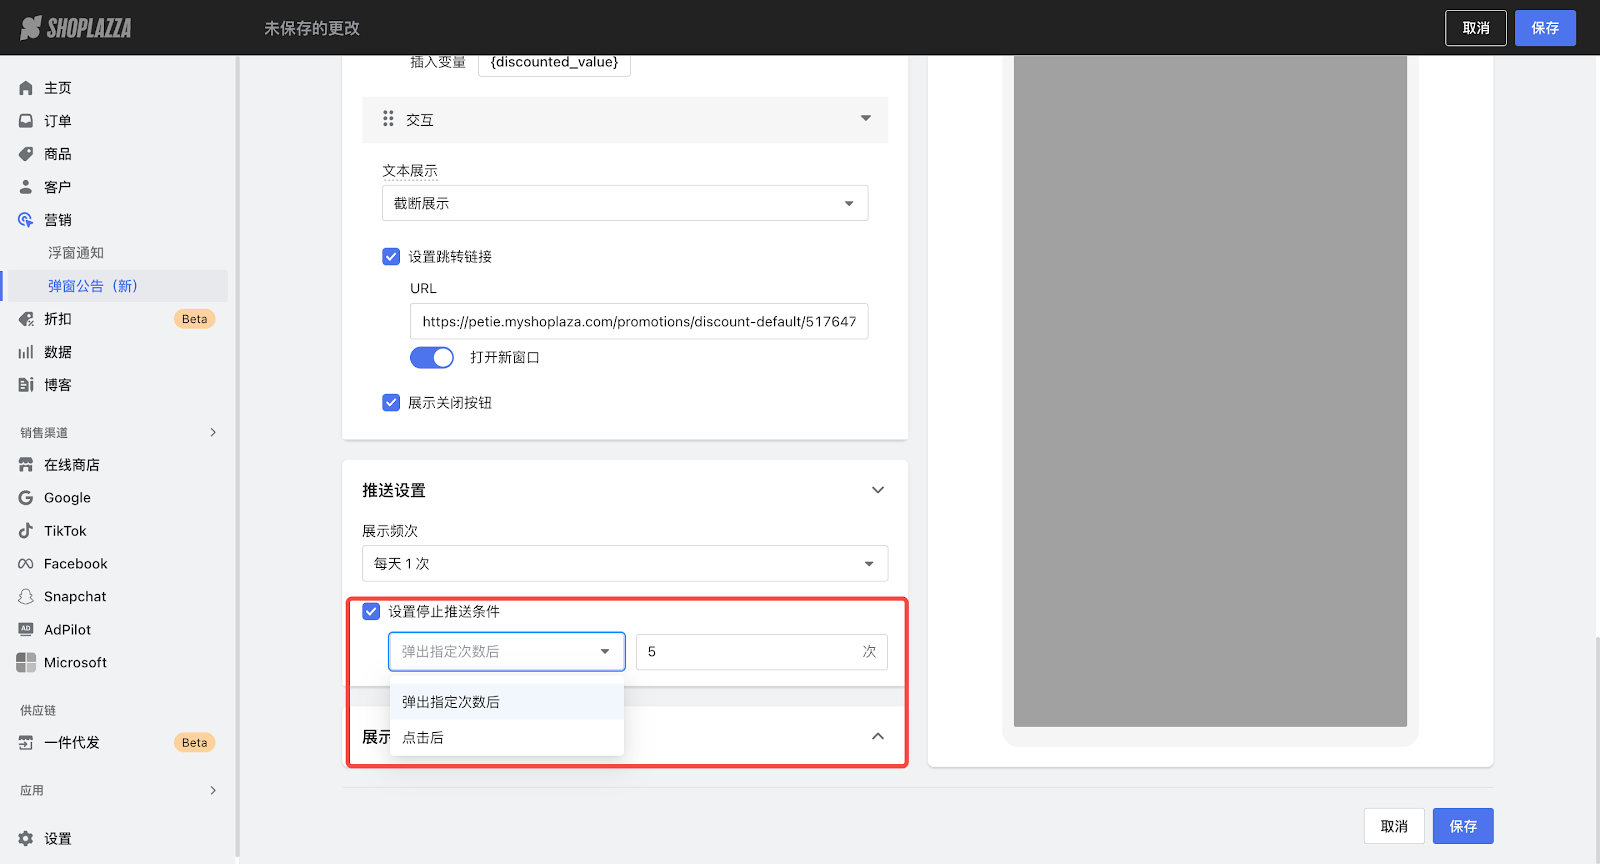Open 浮窗通知 submenu item
This screenshot has height=864, width=1600.
point(76,253)
